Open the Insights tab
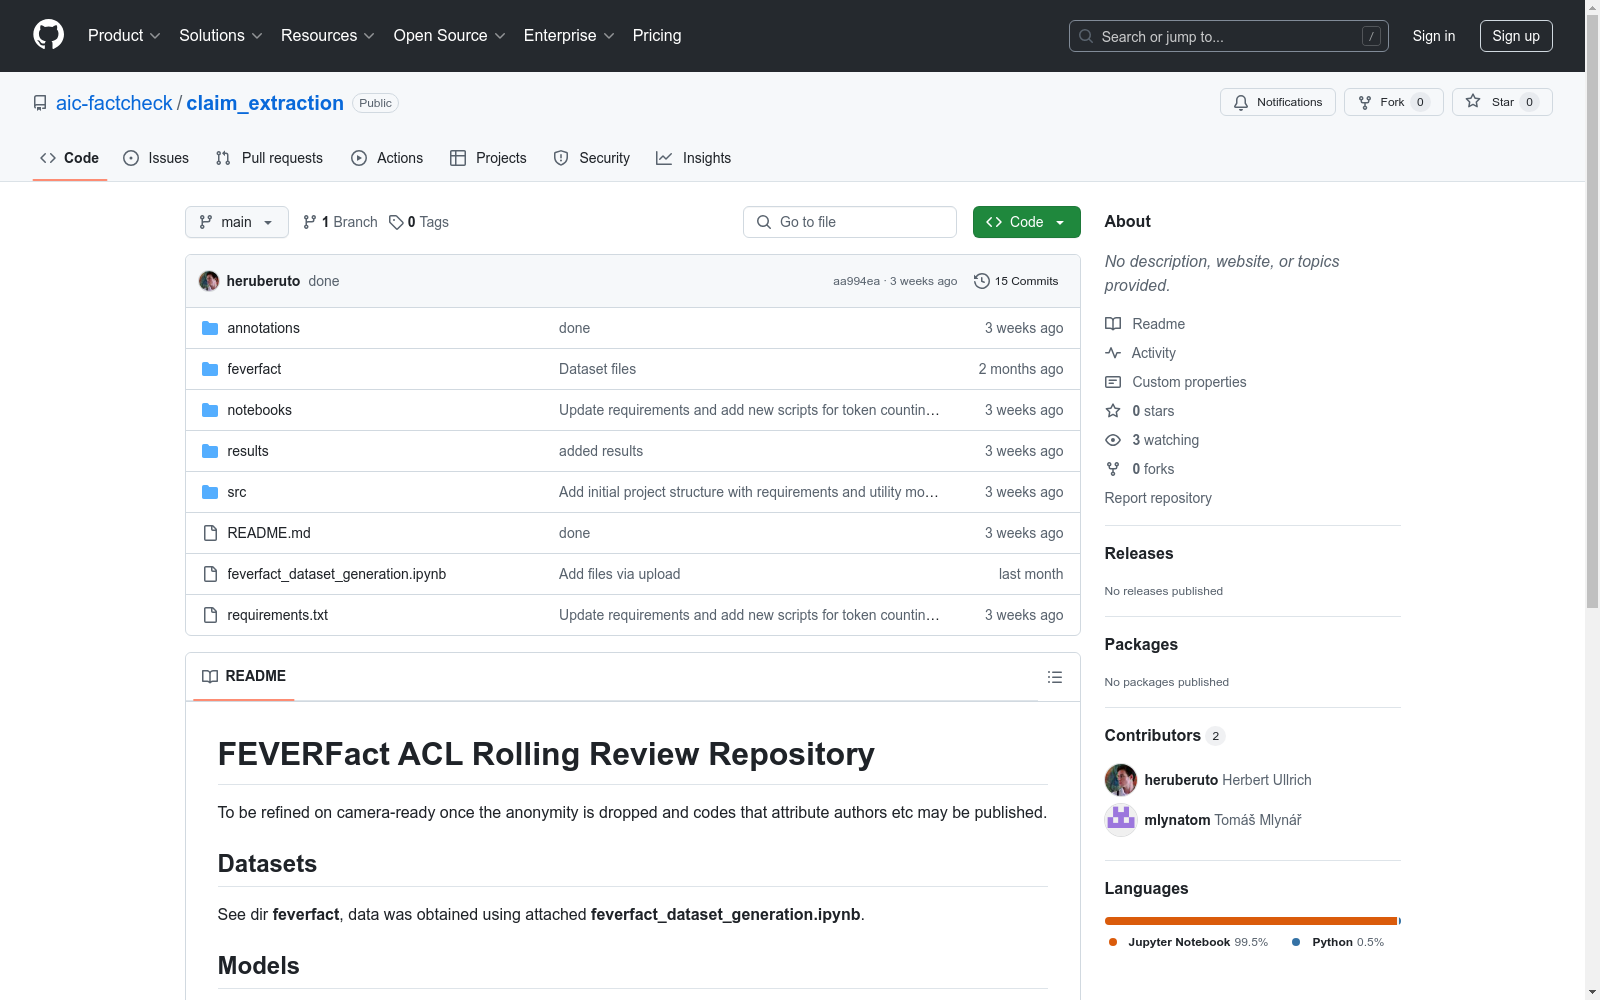 pyautogui.click(x=693, y=158)
